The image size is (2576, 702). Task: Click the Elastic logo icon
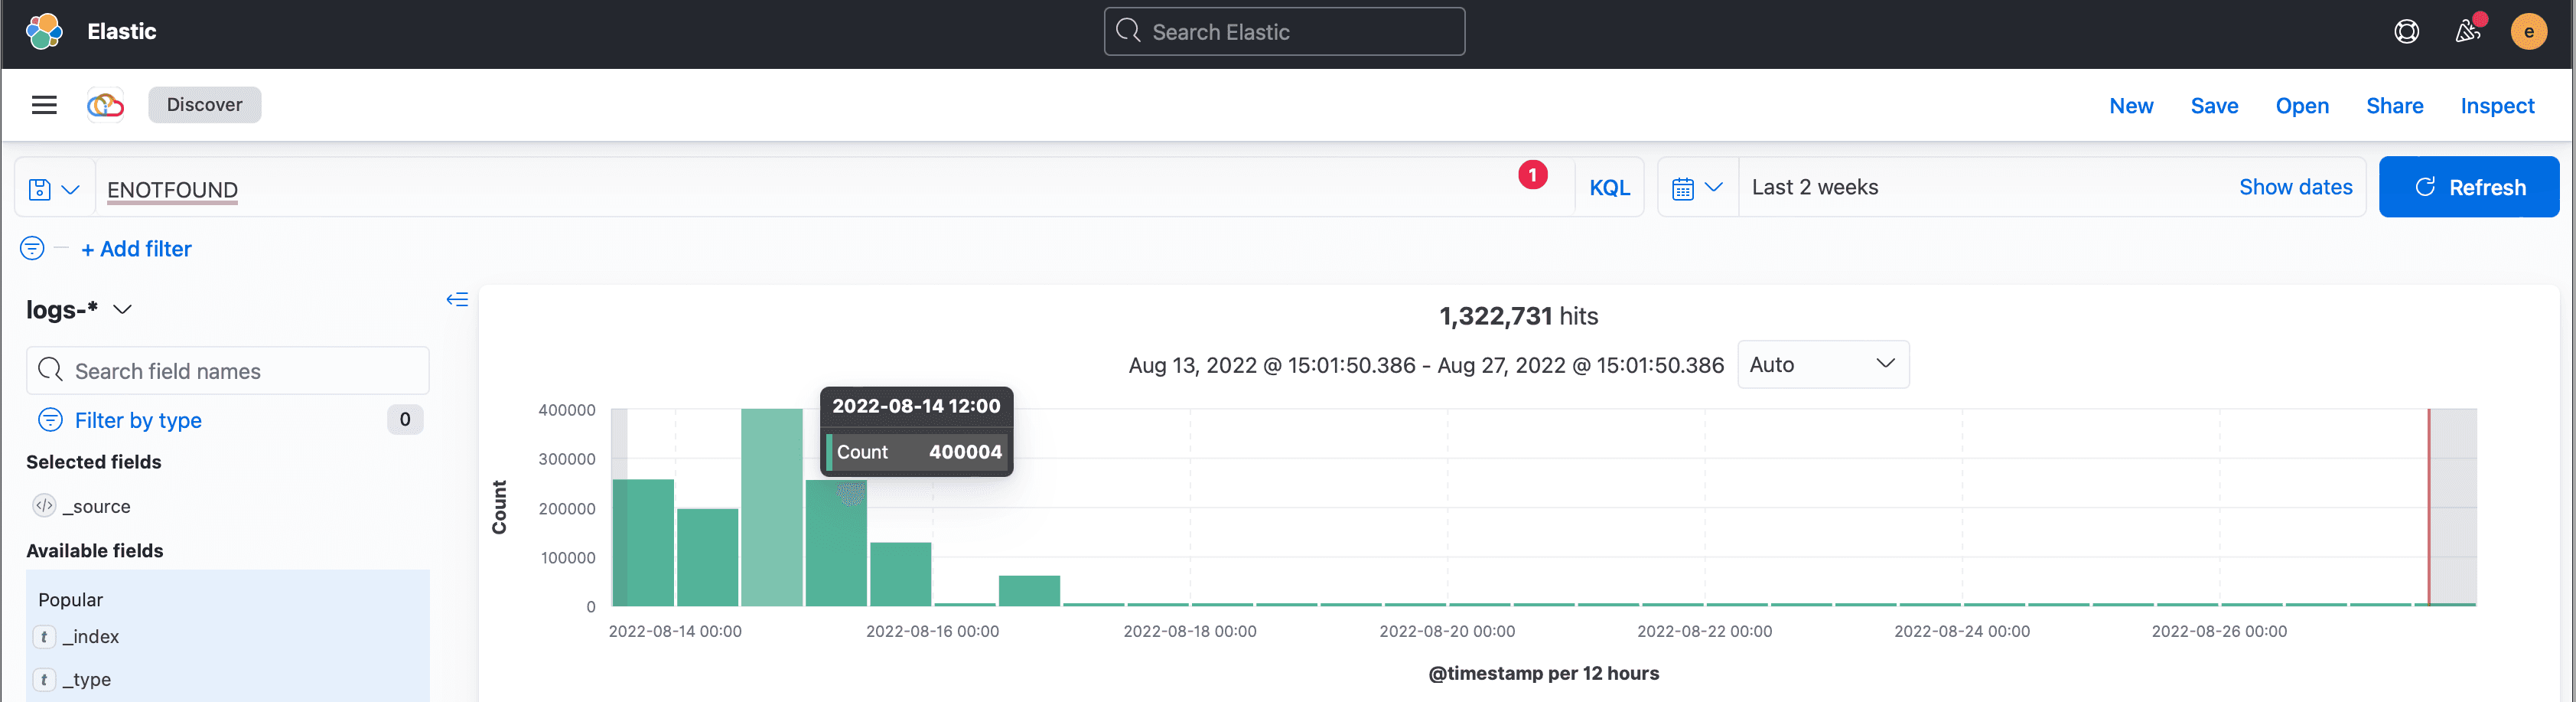[44, 31]
